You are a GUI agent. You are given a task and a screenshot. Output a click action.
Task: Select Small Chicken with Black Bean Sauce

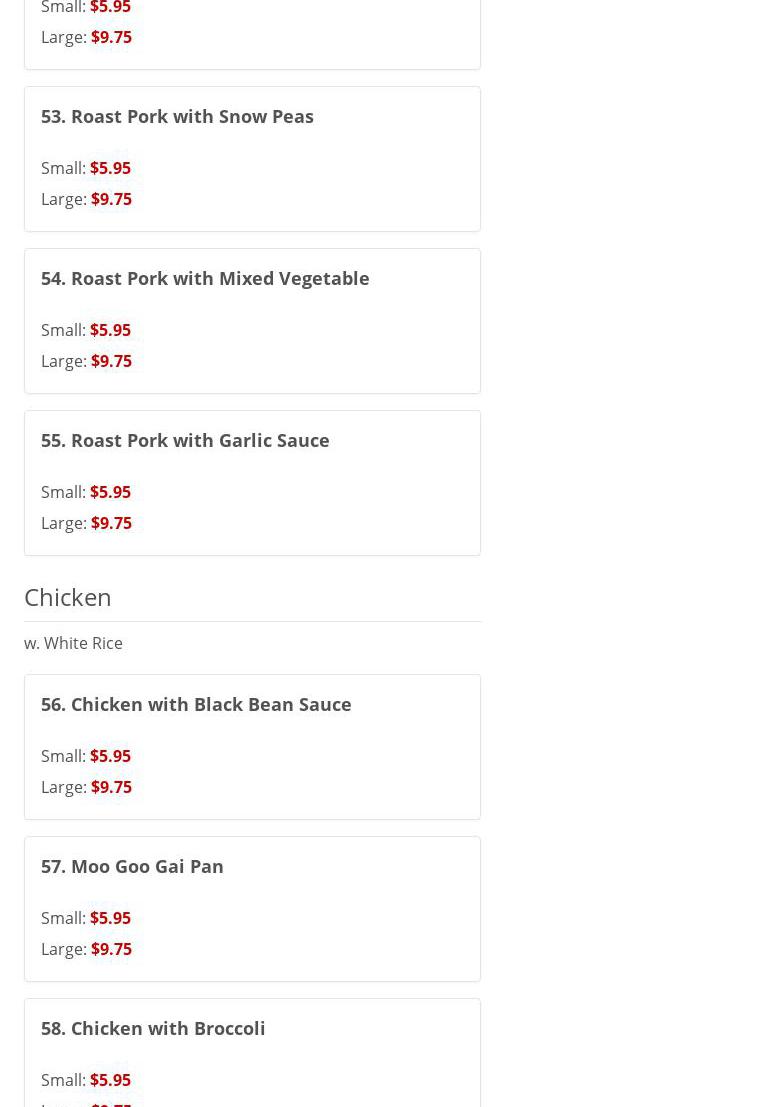click(x=110, y=756)
